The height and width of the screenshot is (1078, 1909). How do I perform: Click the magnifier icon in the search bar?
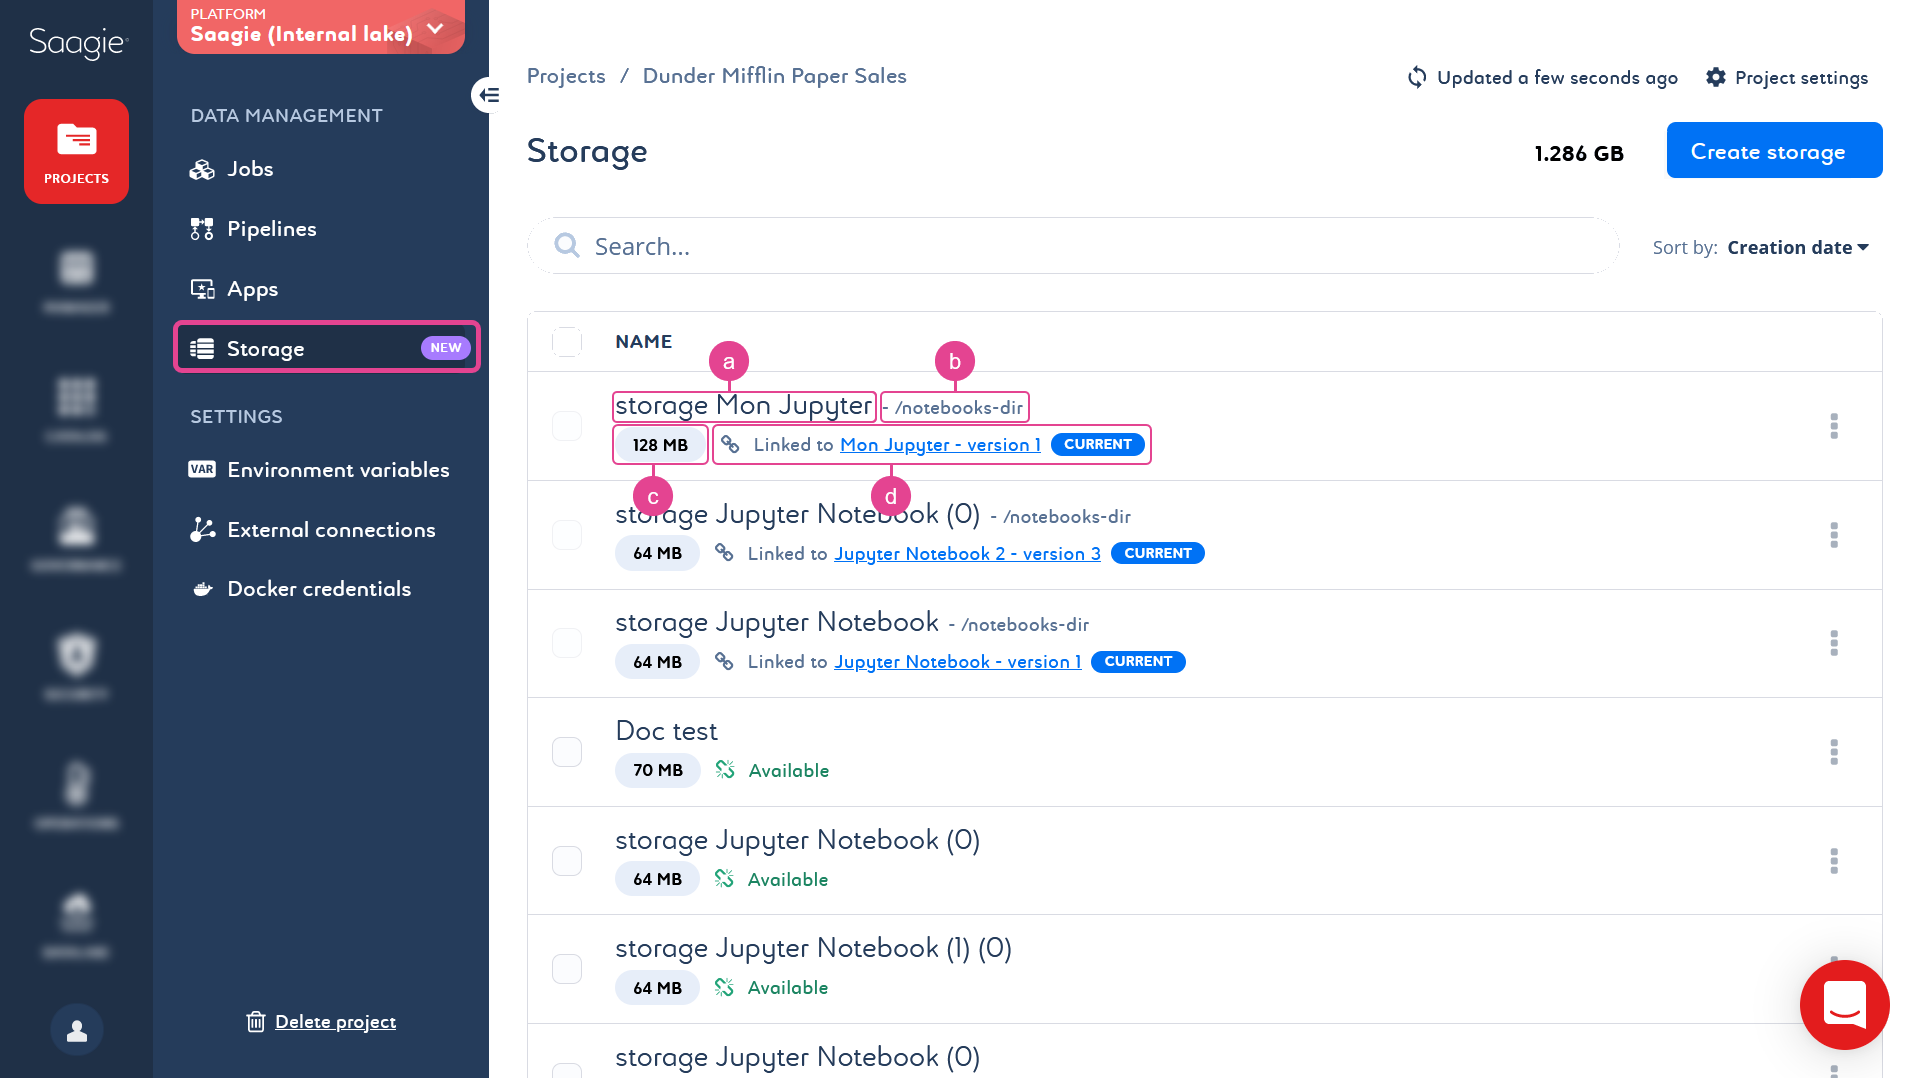567,245
